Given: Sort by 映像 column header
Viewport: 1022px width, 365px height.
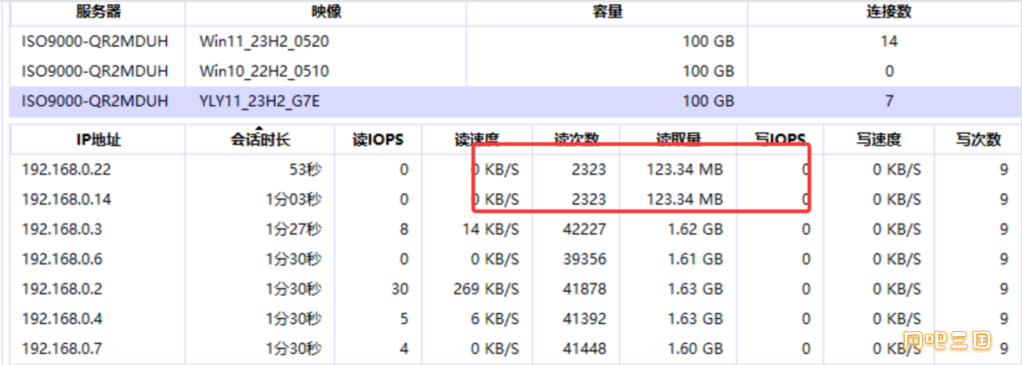Looking at the screenshot, I should [326, 12].
